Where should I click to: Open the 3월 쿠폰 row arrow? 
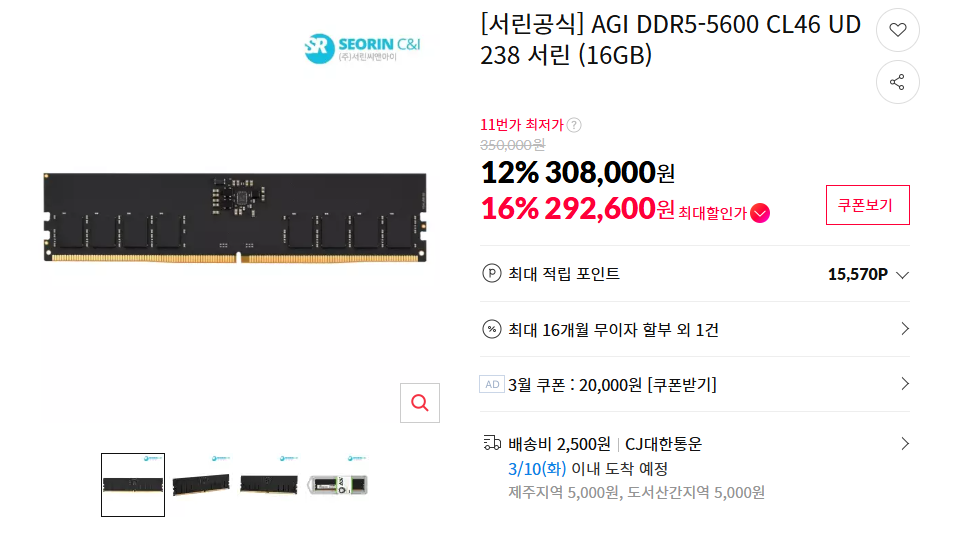coord(905,384)
